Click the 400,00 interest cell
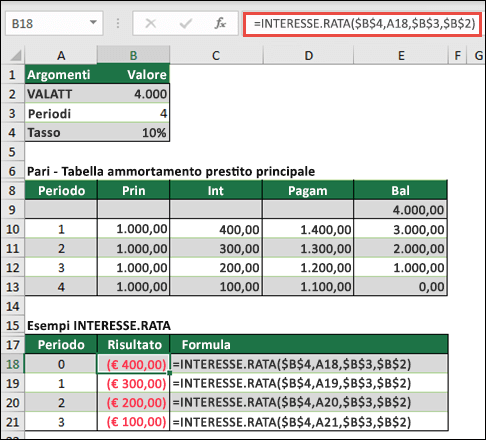486x440 pixels. 216,229
